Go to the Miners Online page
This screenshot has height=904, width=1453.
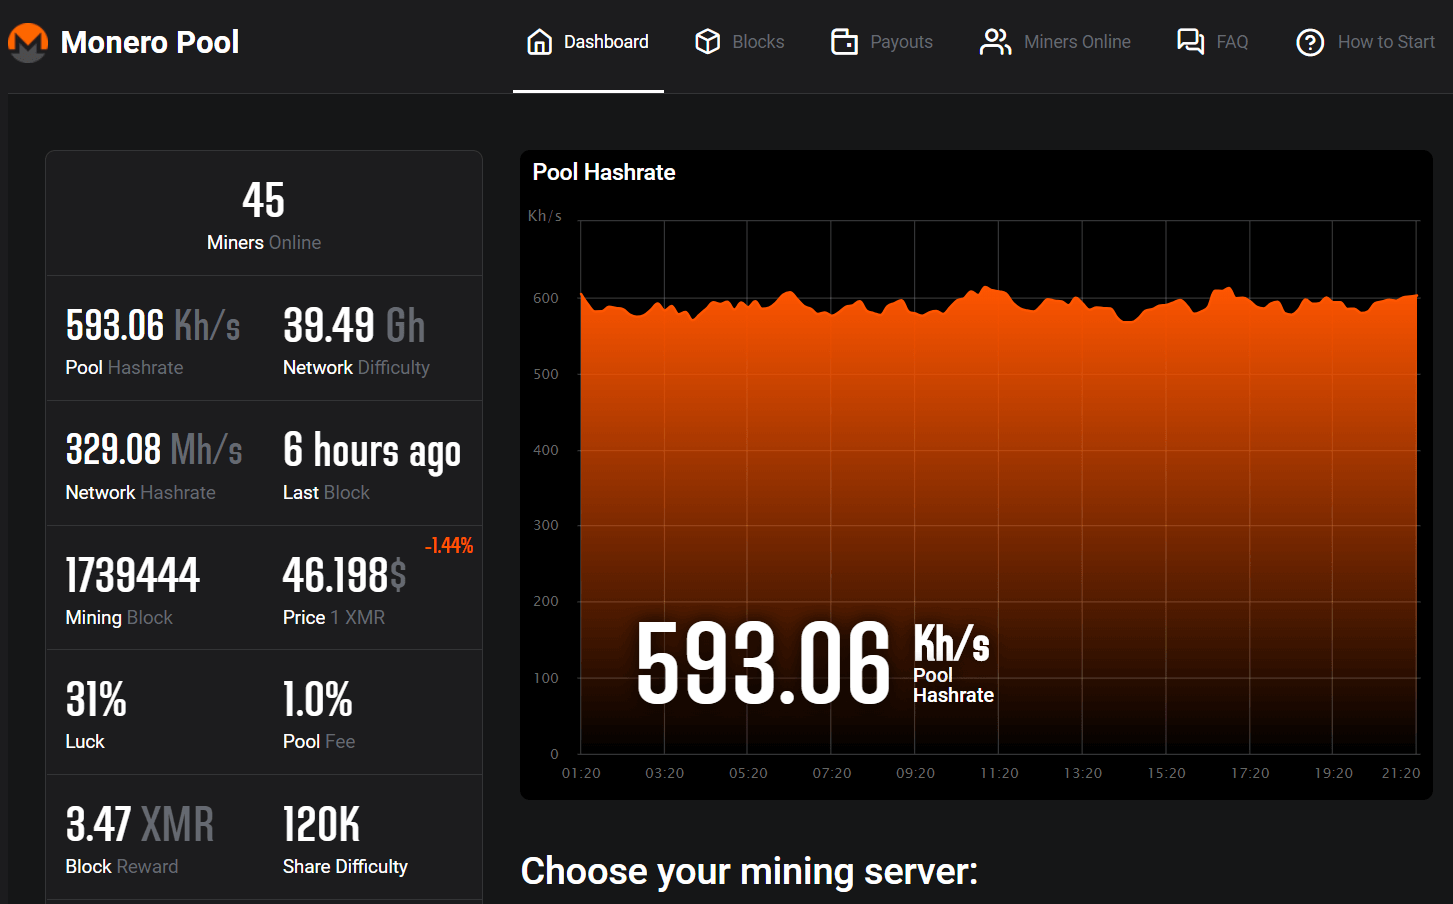coord(1077,42)
